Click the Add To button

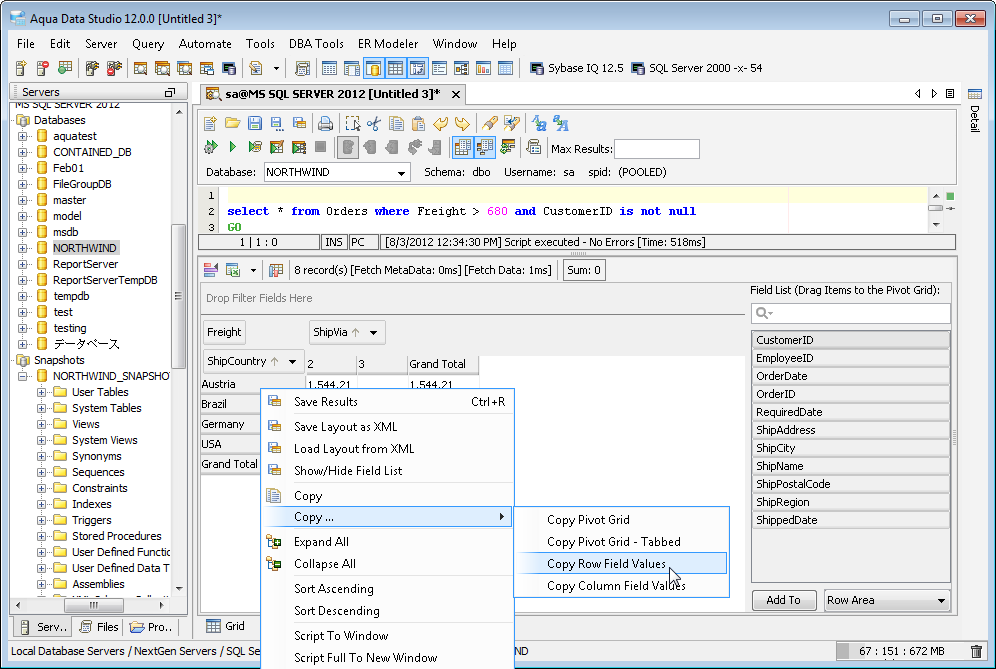[783, 601]
